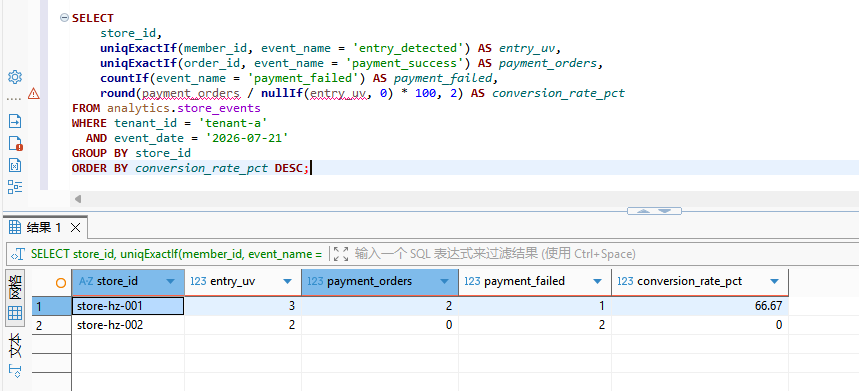
Task: Click the store-hz-002 cell
Action: point(128,325)
